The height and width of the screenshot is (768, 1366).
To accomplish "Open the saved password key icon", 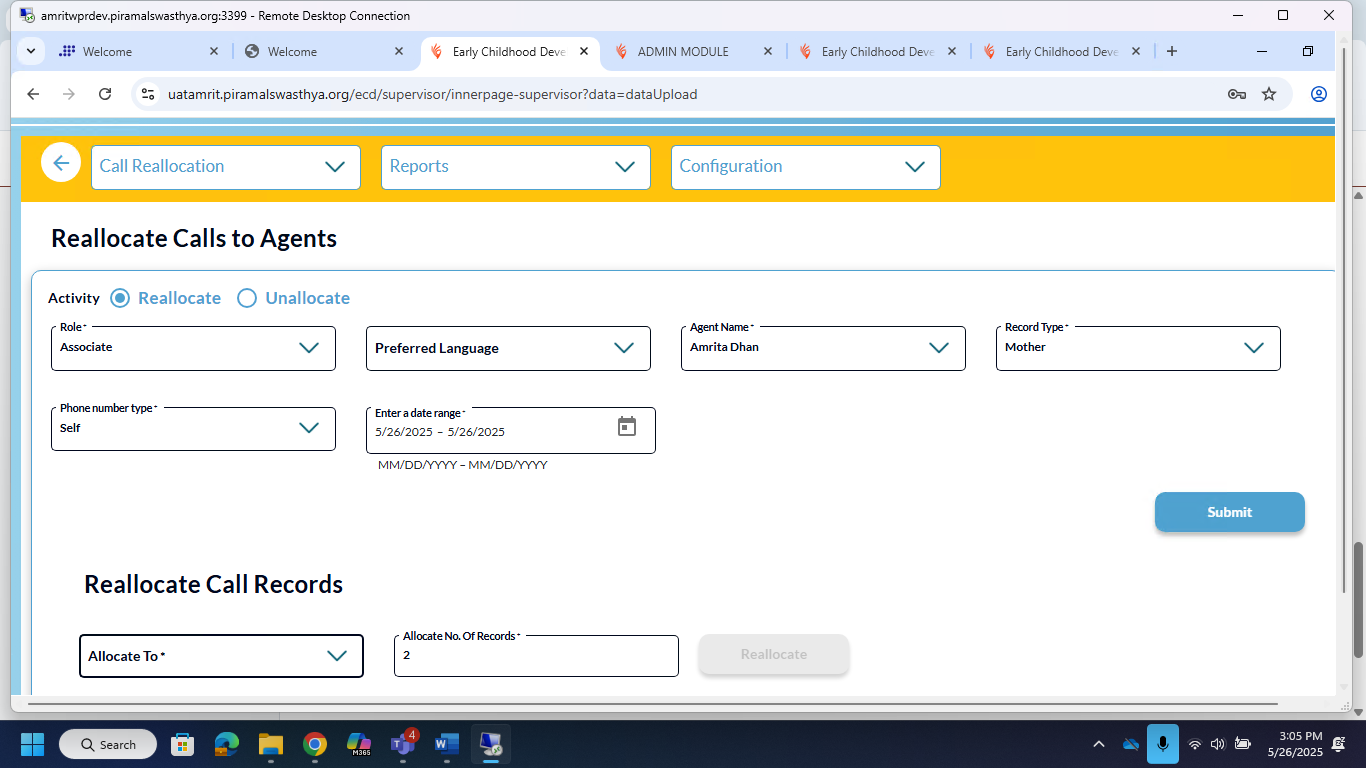I will [1237, 94].
